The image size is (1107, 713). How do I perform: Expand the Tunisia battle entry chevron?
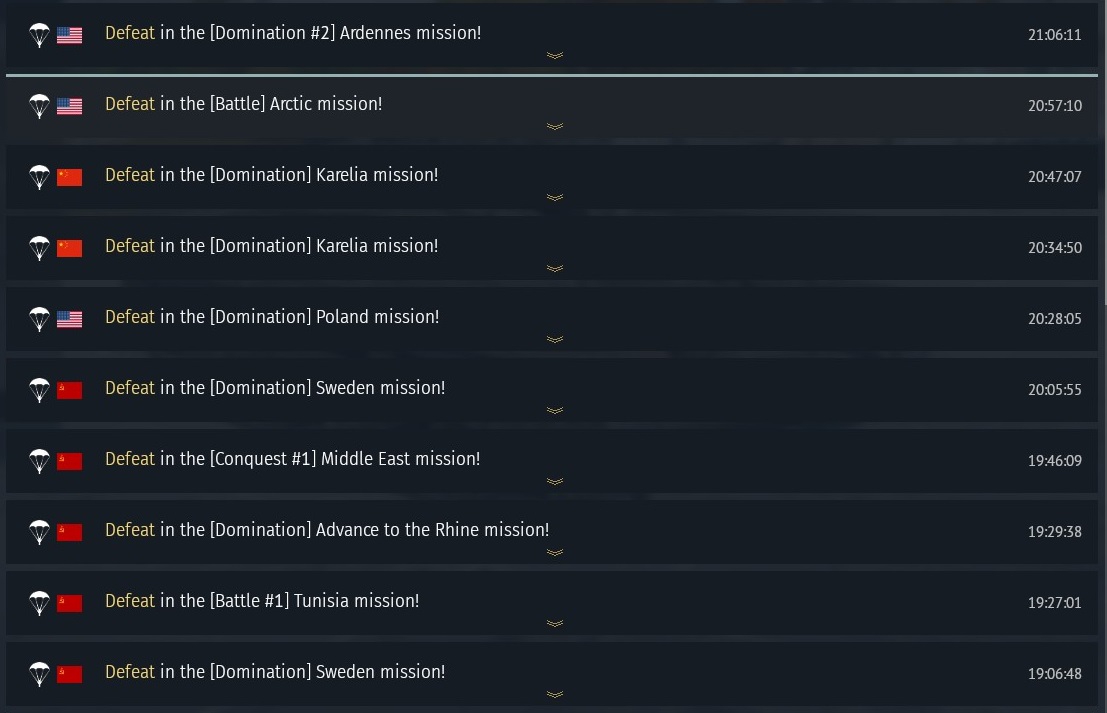tap(555, 624)
